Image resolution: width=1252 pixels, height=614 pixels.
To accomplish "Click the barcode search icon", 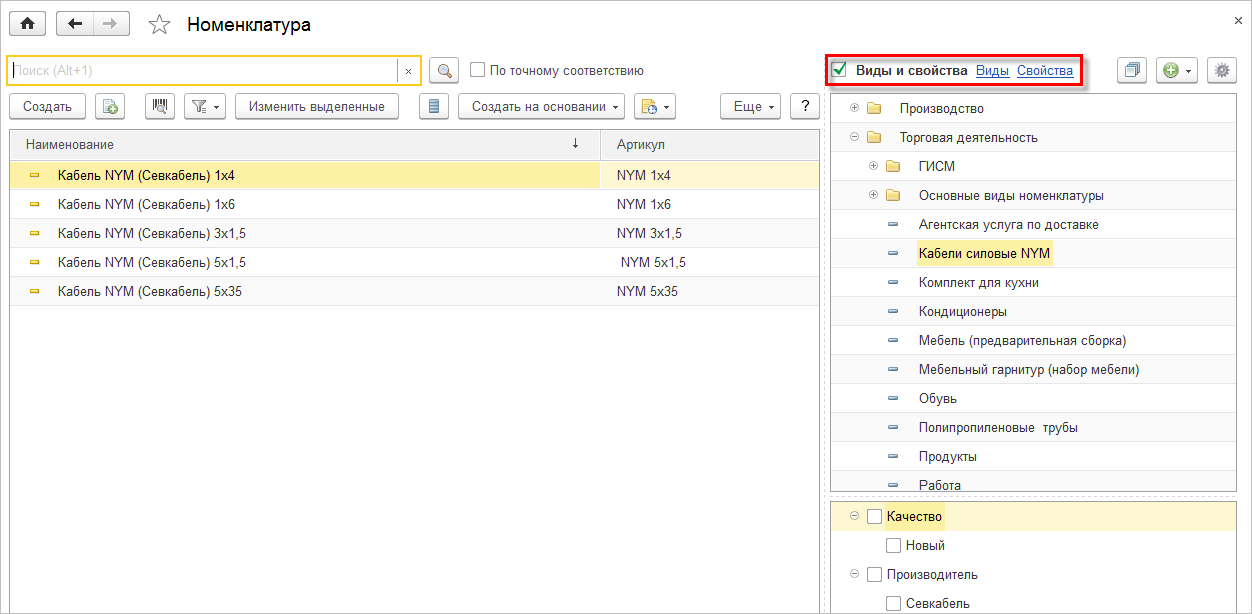I will tap(160, 107).
